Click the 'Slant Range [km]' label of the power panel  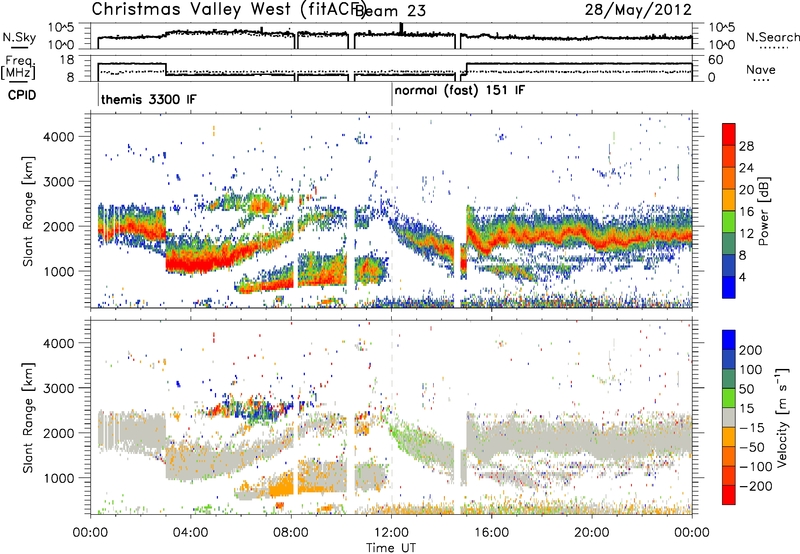28,211
